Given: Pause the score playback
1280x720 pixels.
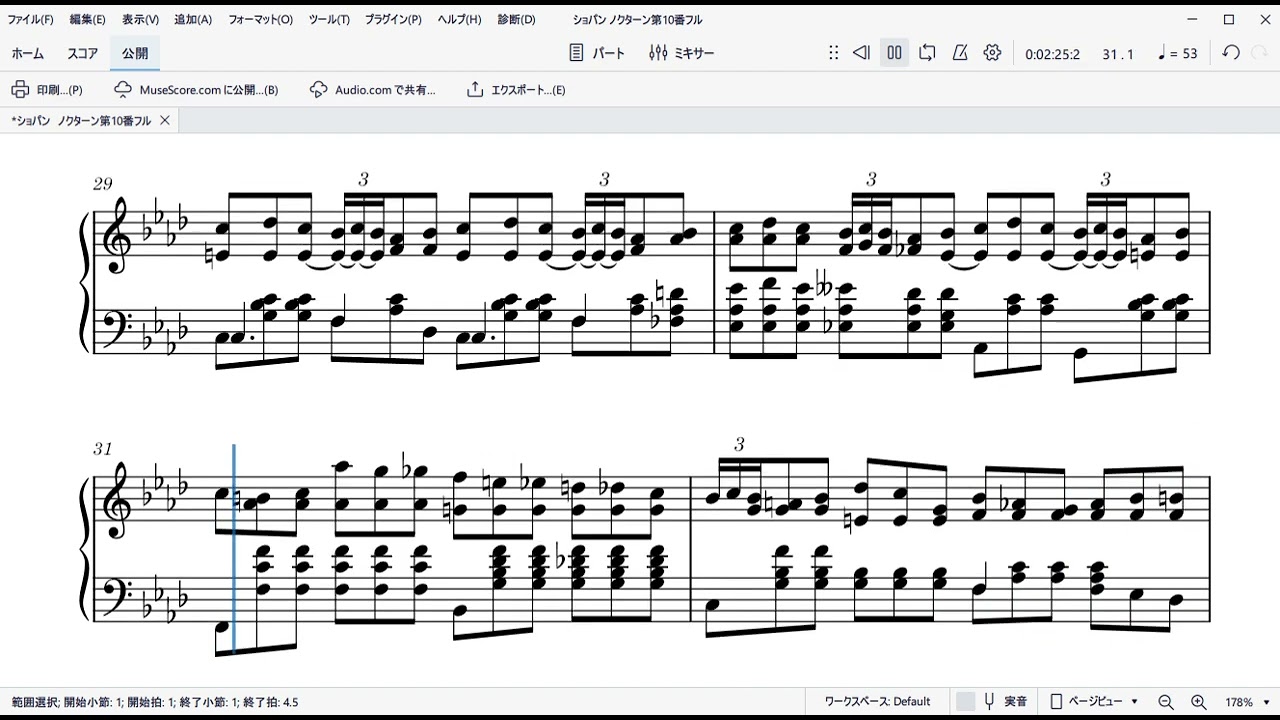Looking at the screenshot, I should click(x=895, y=53).
